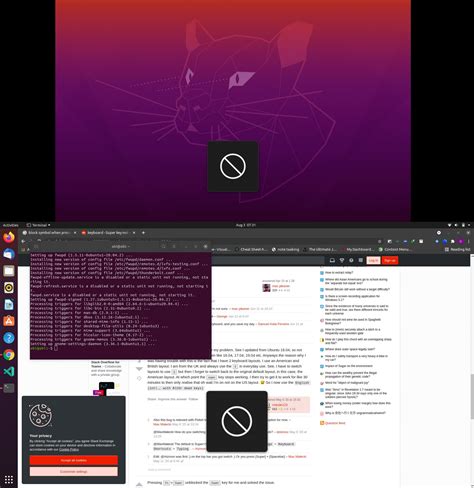
Task: Open Stack Exchange inbox icon
Action: [x=332, y=260]
